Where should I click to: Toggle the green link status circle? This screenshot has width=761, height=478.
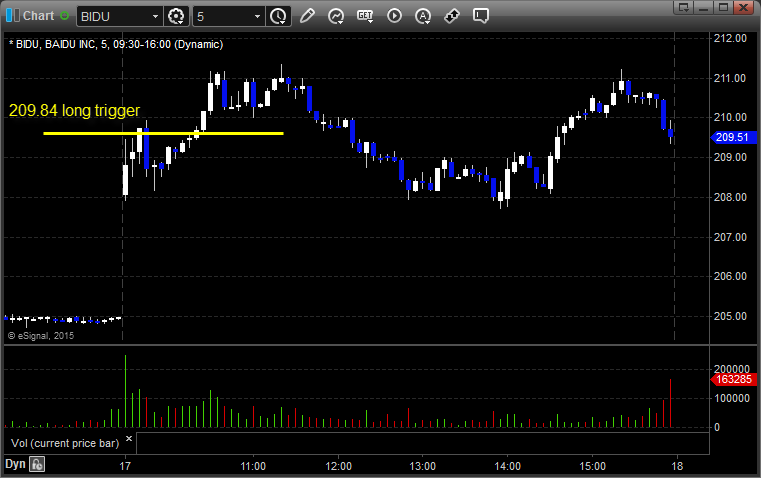coord(65,16)
